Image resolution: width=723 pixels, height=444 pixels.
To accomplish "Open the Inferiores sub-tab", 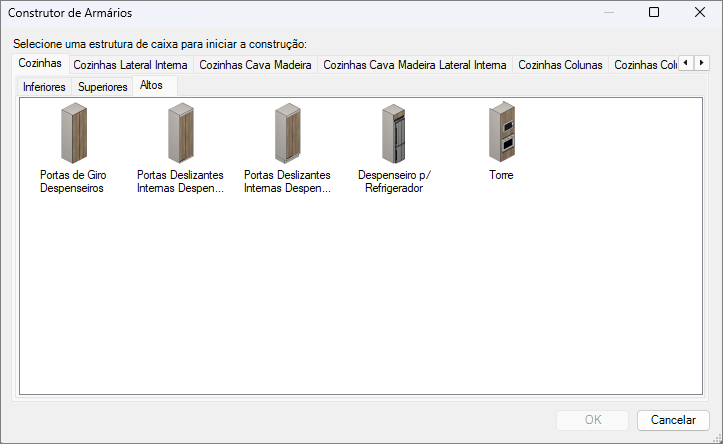I will click(x=44, y=87).
